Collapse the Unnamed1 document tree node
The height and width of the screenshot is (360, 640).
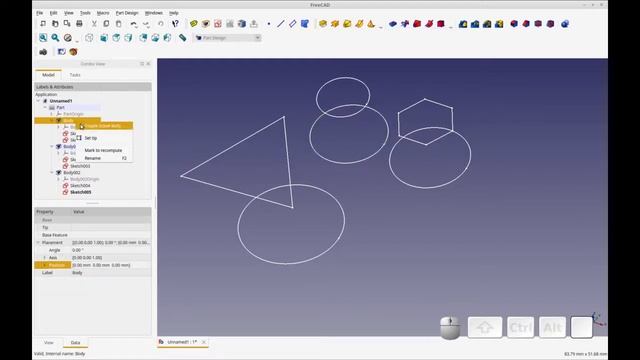[x=38, y=101]
